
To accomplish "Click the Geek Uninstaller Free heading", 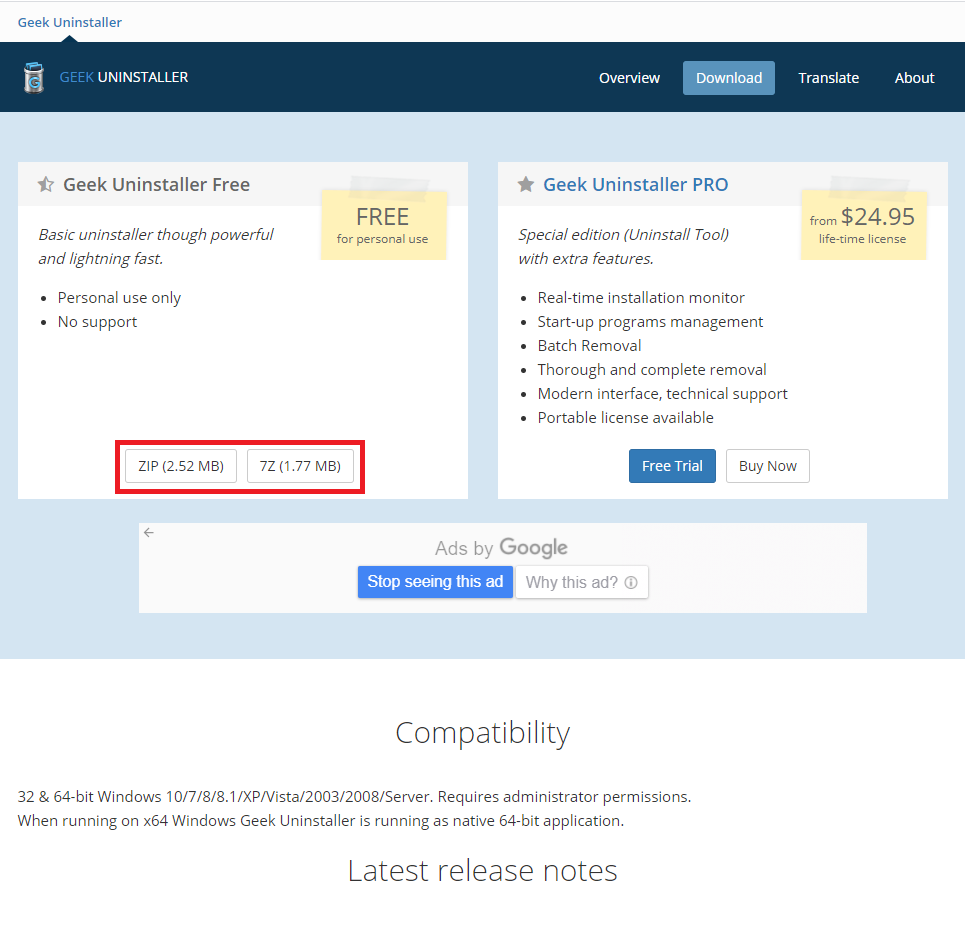I will point(156,185).
